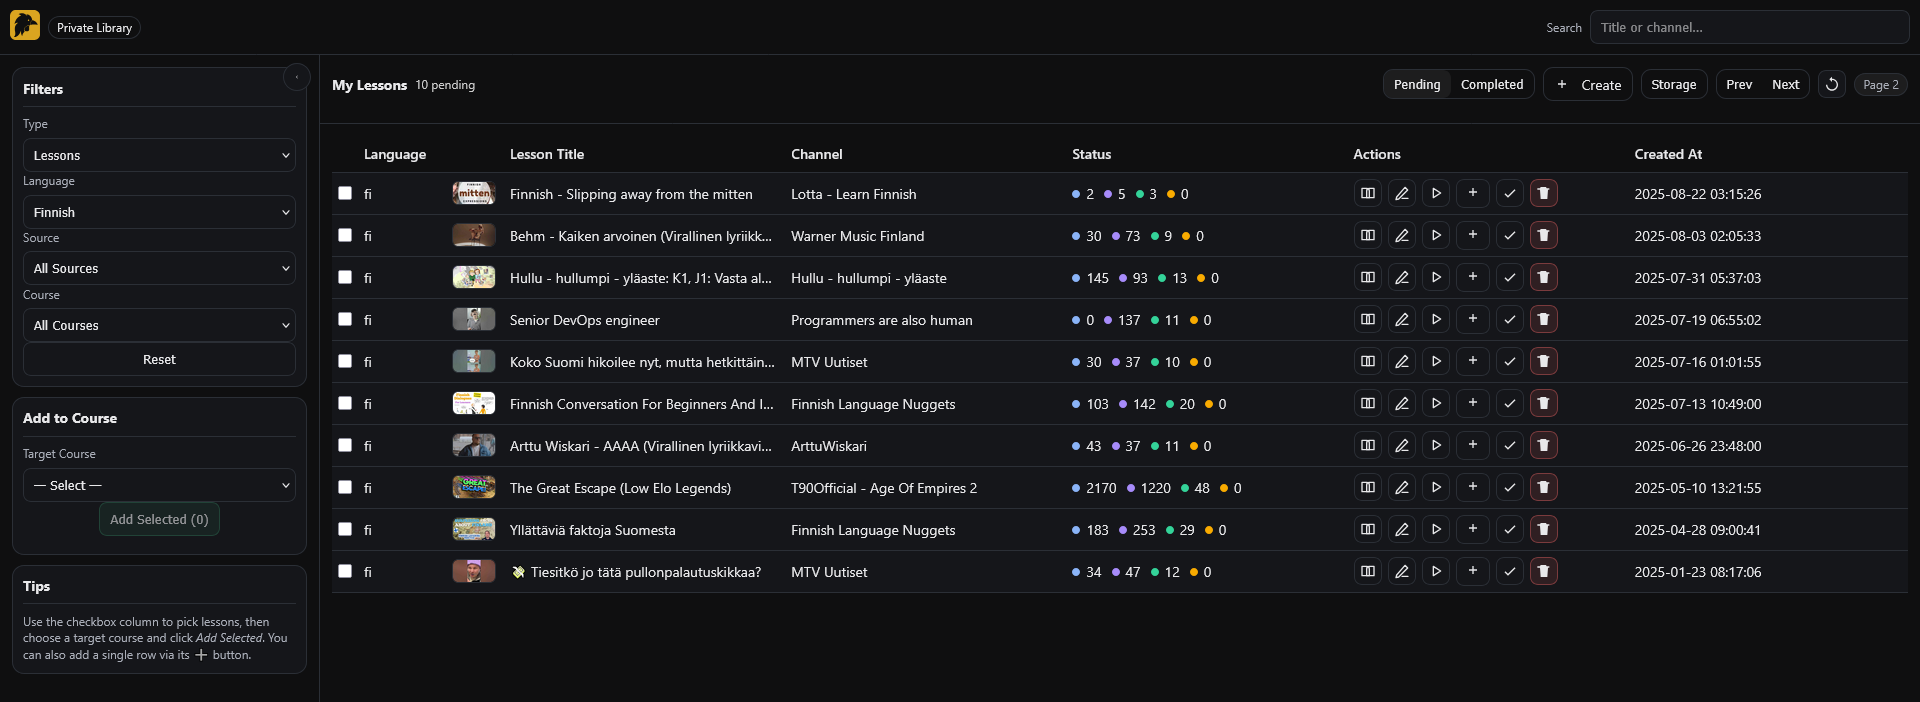This screenshot has height=702, width=1920.
Task: Play the Finnish Conversation For Beginners lesson
Action: tap(1436, 403)
